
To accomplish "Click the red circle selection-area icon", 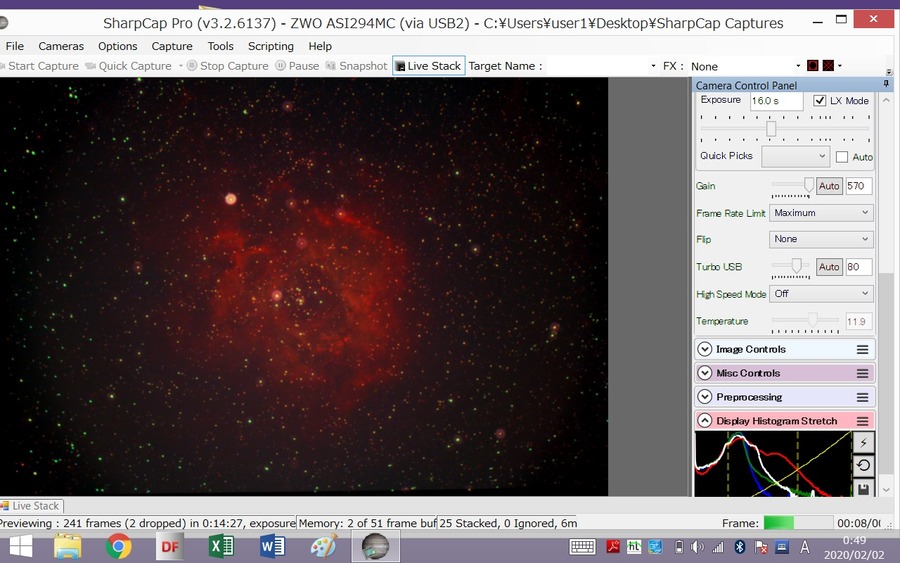I will (812, 66).
